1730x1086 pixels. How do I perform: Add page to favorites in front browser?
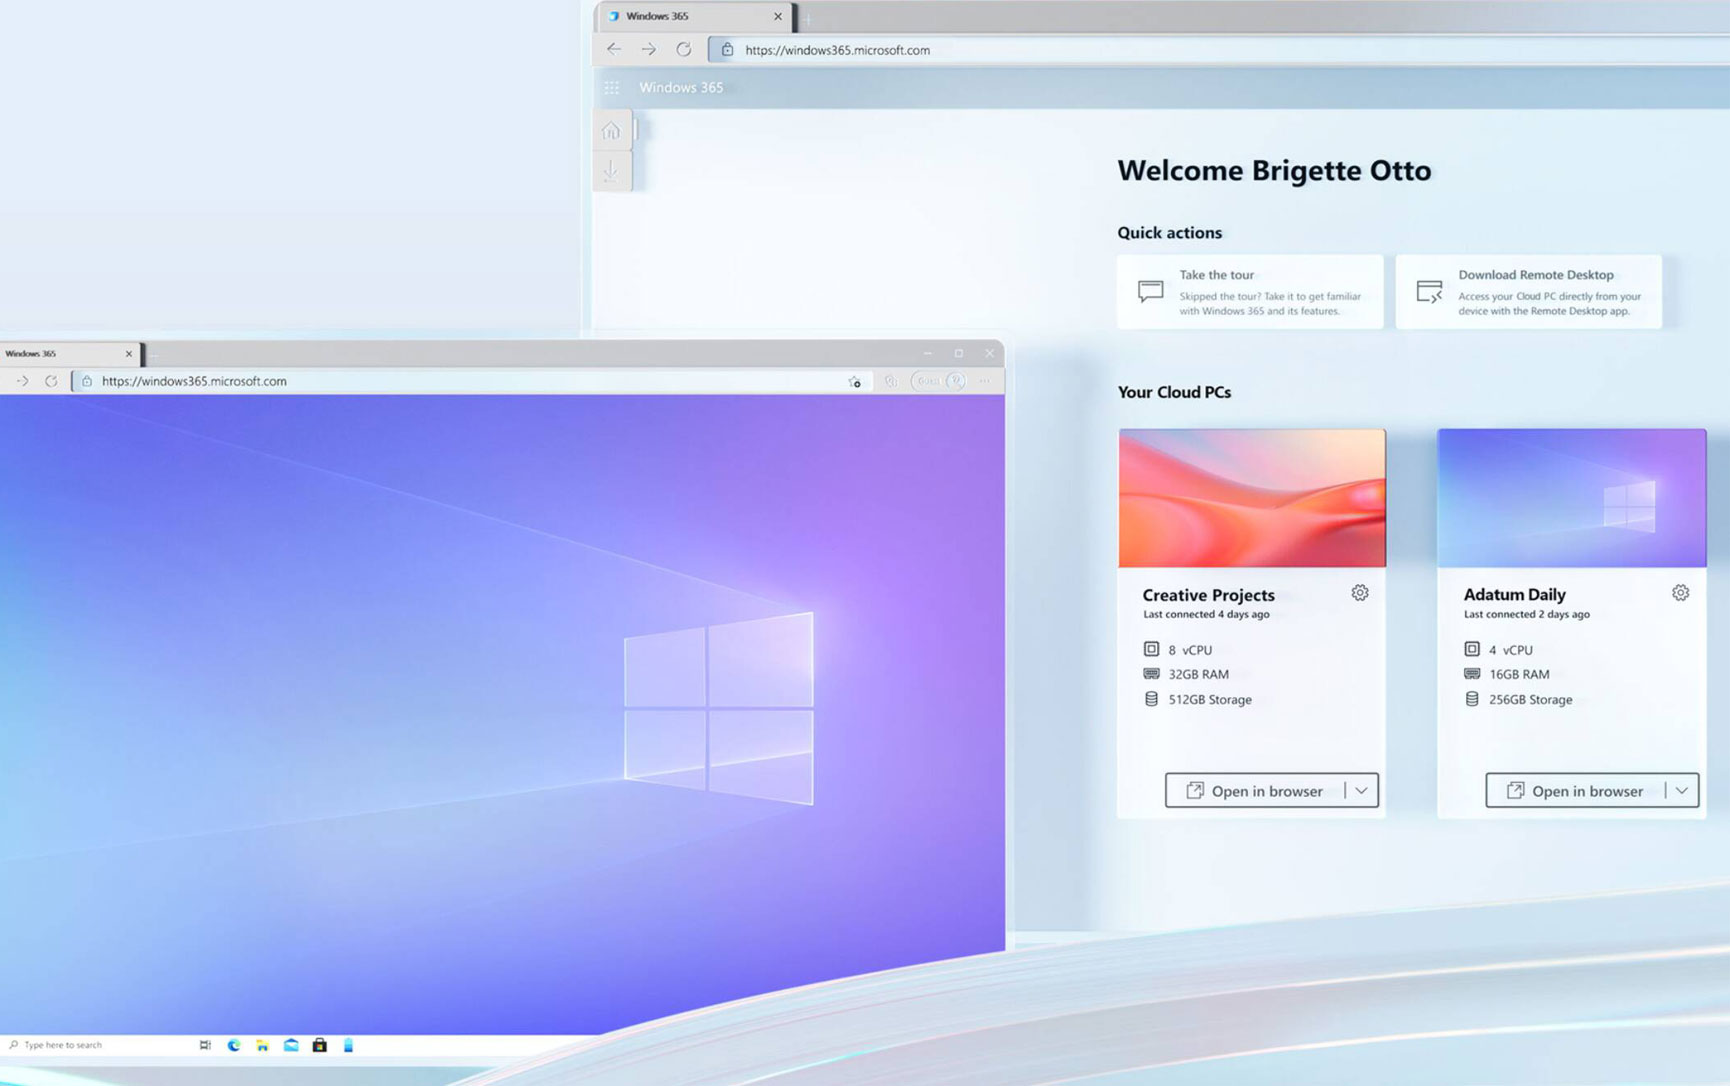pyautogui.click(x=855, y=381)
